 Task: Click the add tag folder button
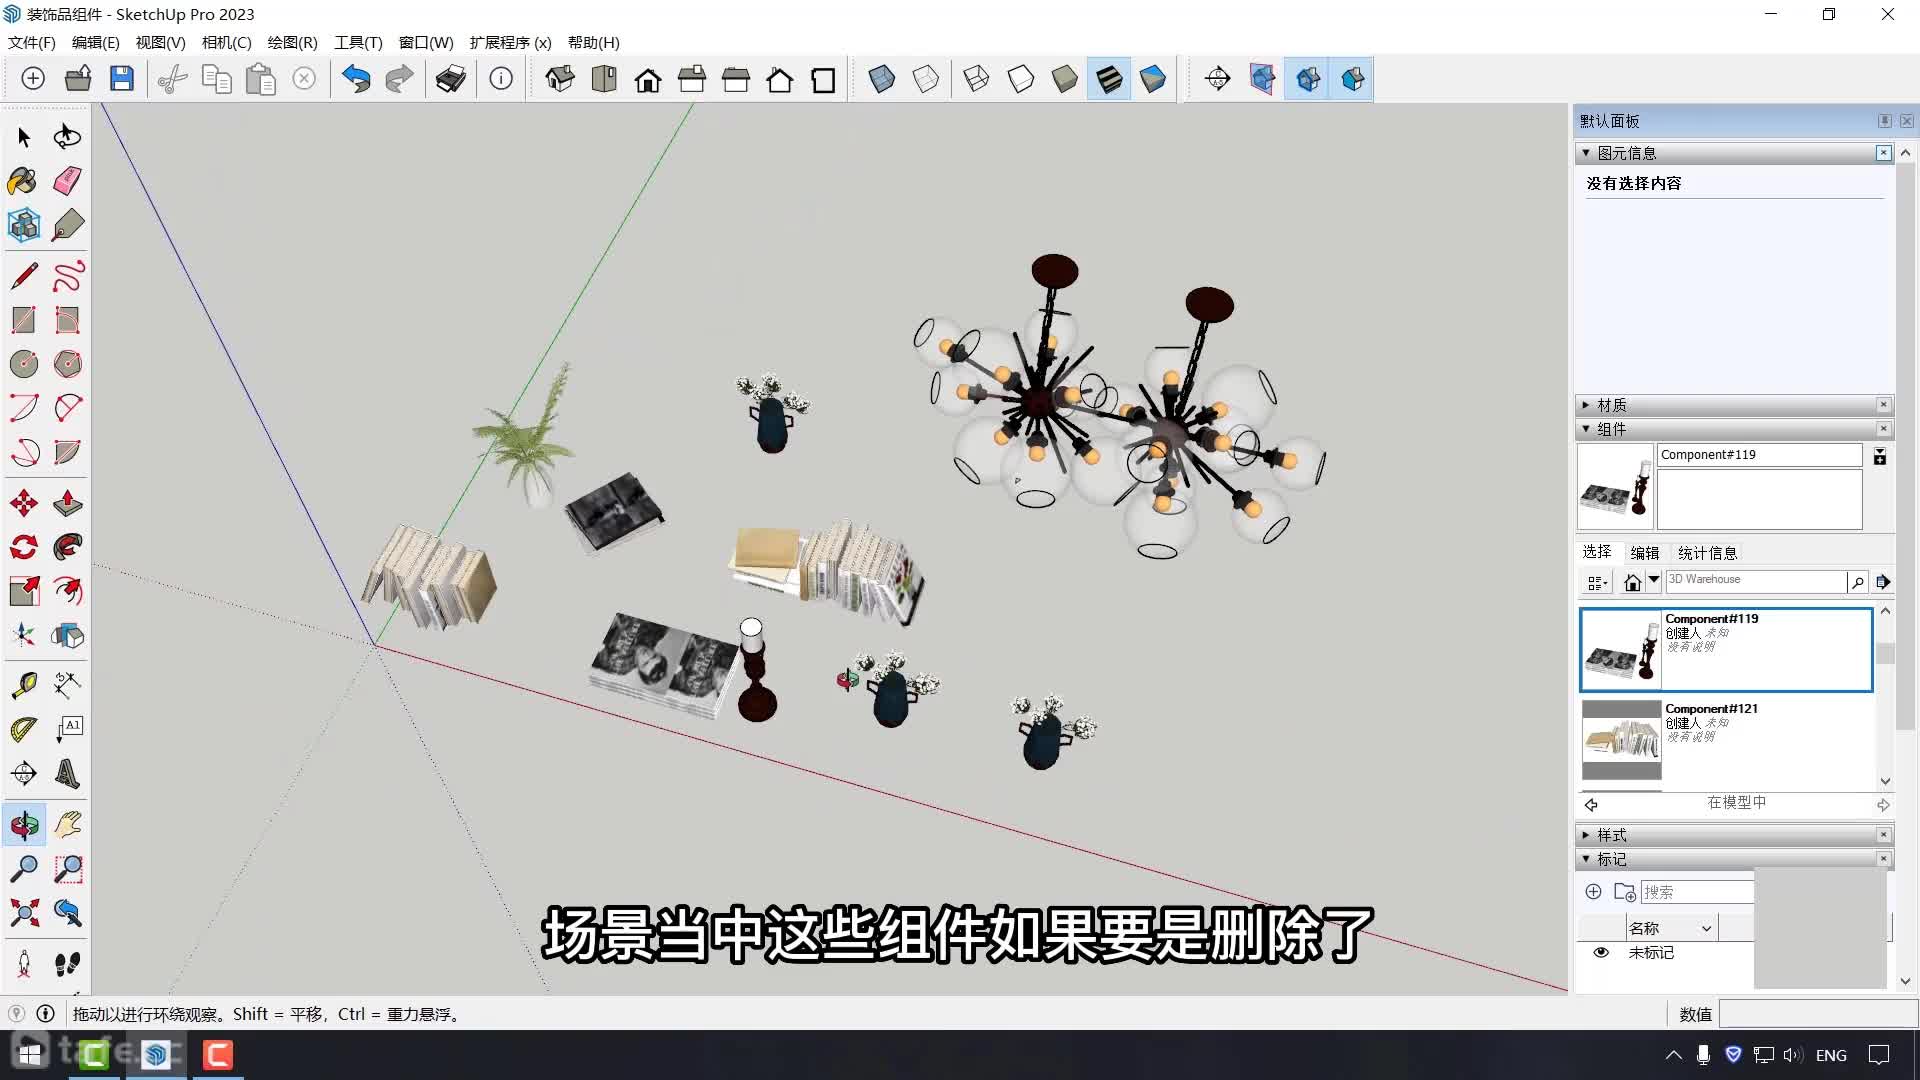1625,891
